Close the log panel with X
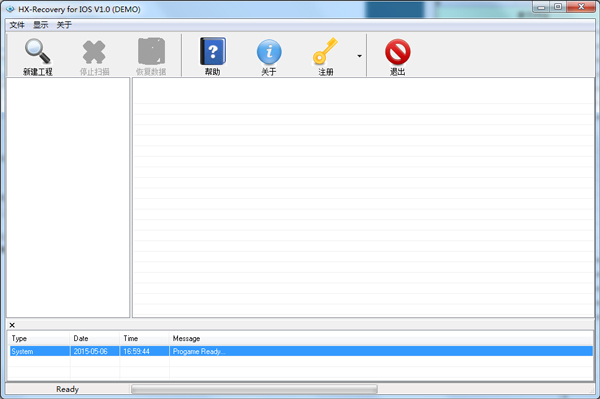 12,325
